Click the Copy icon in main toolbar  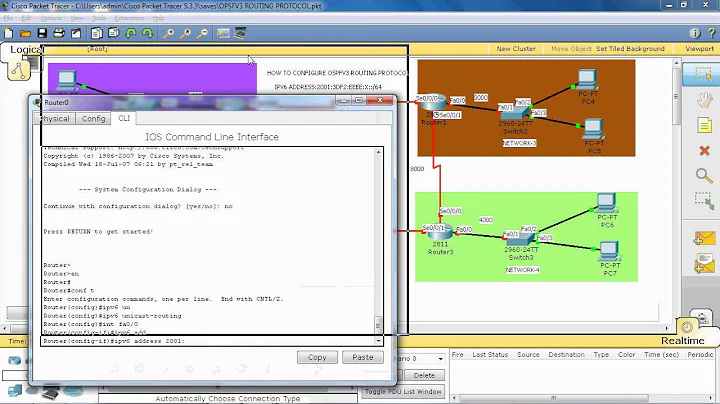96,33
